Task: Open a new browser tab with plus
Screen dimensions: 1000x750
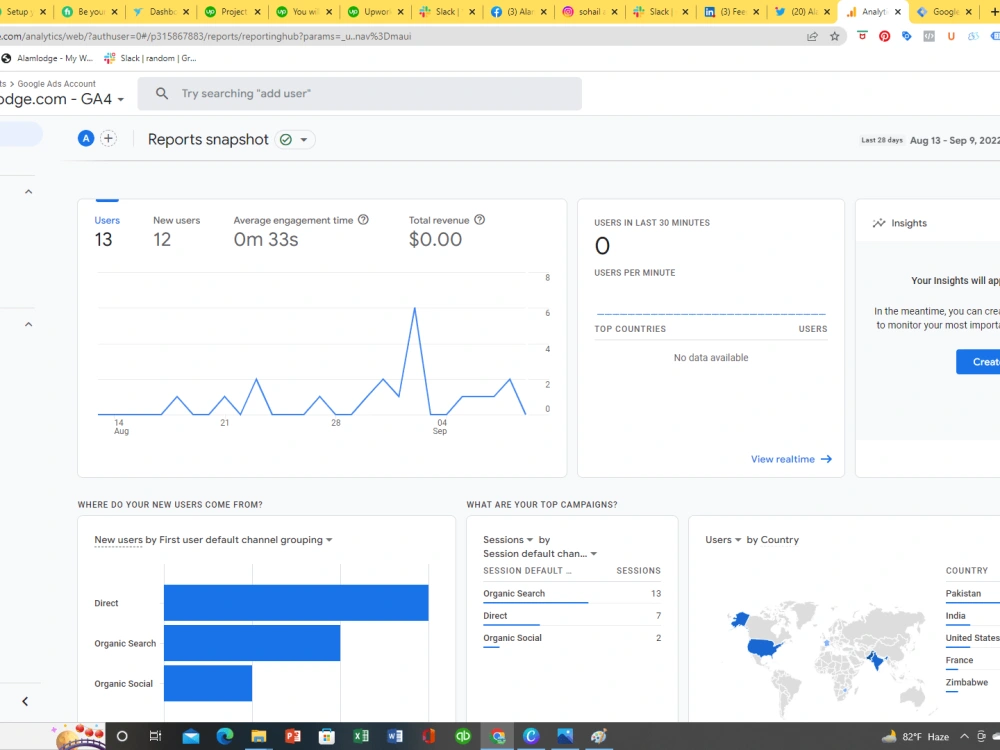Action: click(994, 11)
